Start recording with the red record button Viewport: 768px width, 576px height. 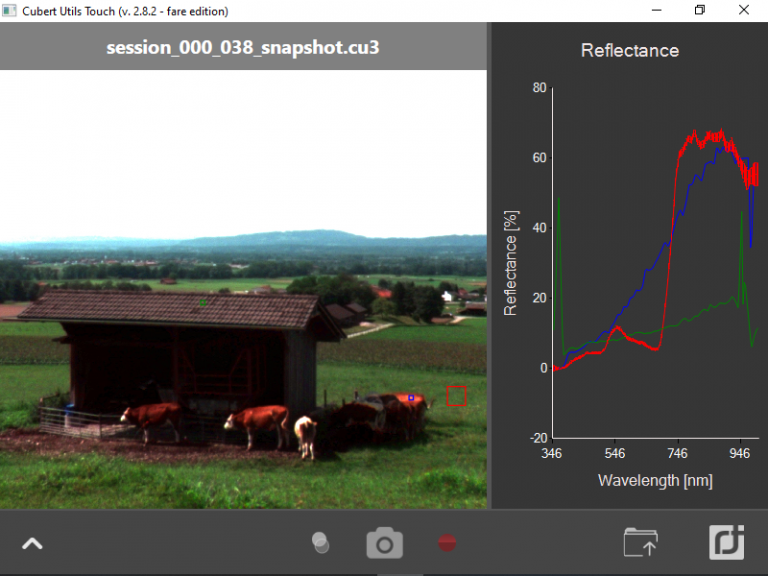click(447, 543)
